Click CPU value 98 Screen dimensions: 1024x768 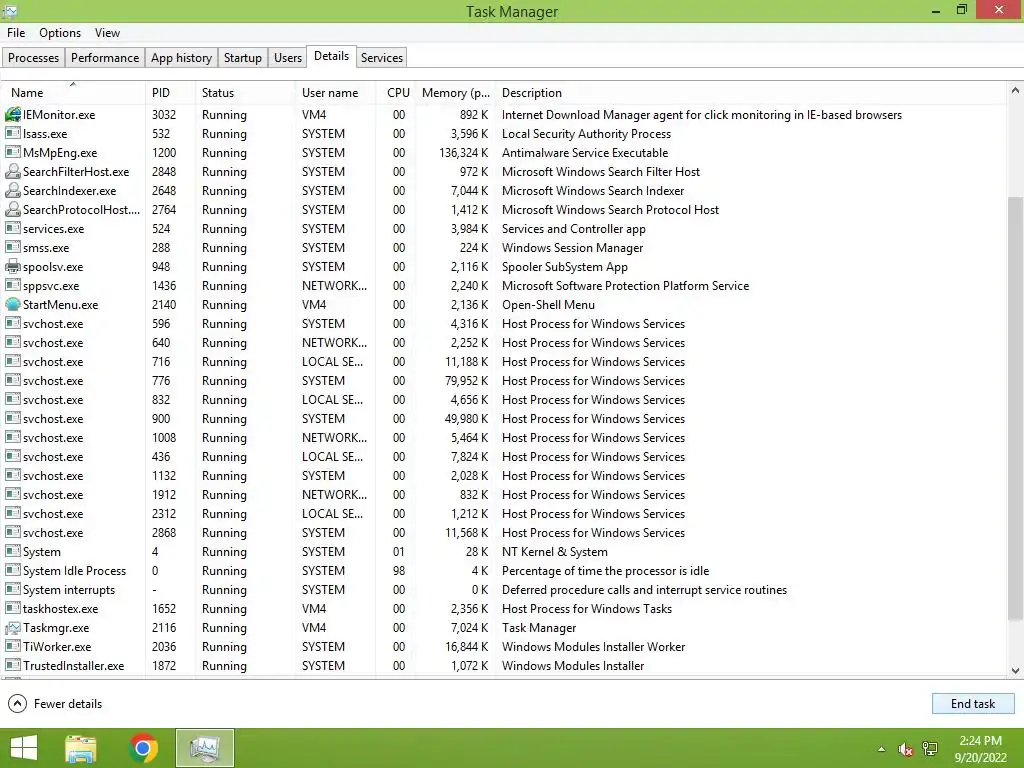coord(398,571)
